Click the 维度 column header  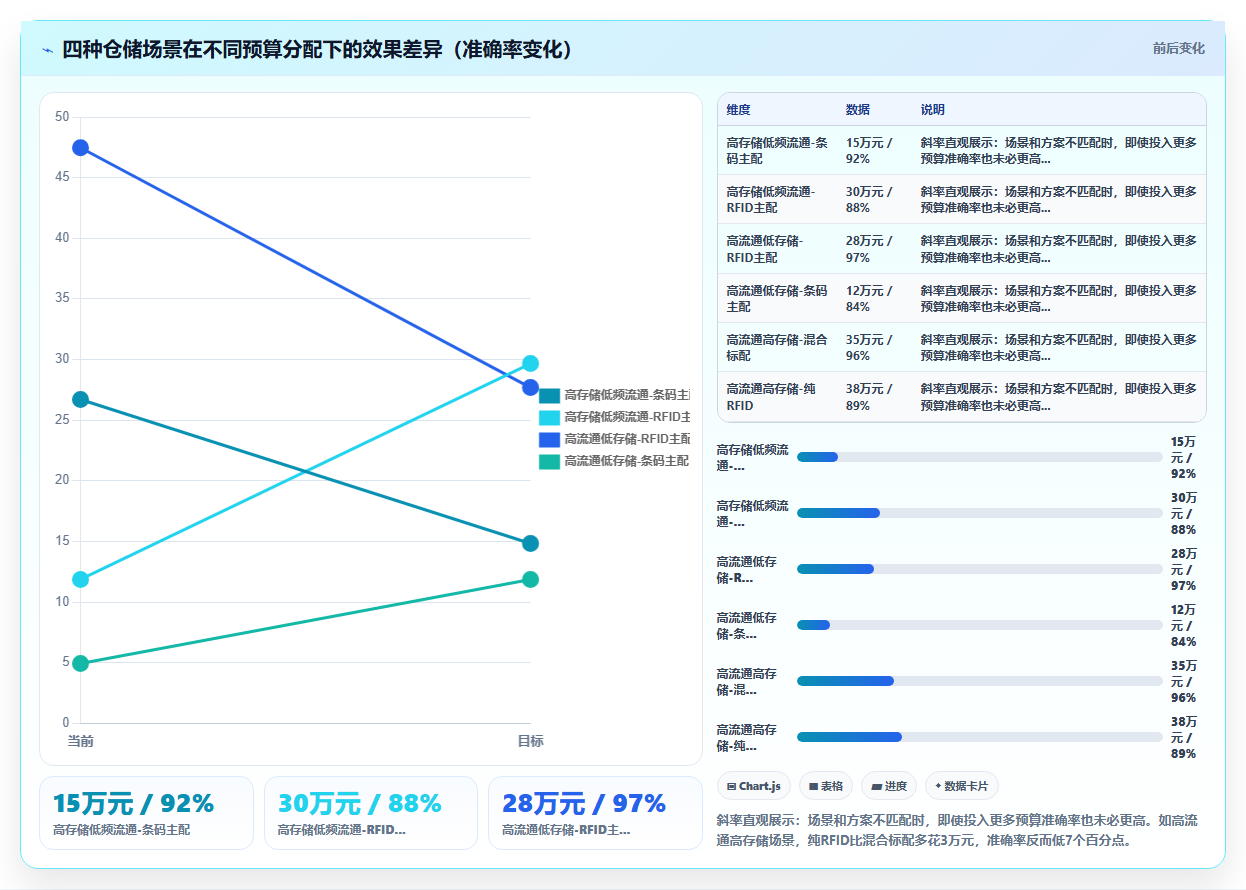777,109
